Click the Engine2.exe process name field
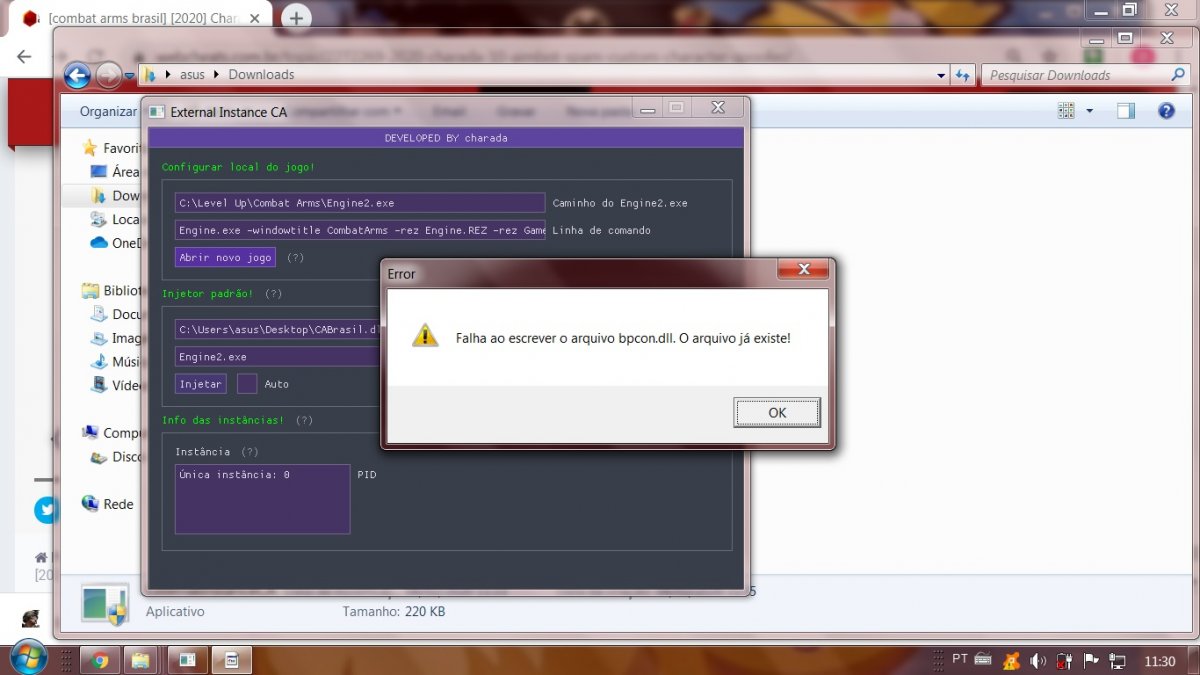 [277, 357]
